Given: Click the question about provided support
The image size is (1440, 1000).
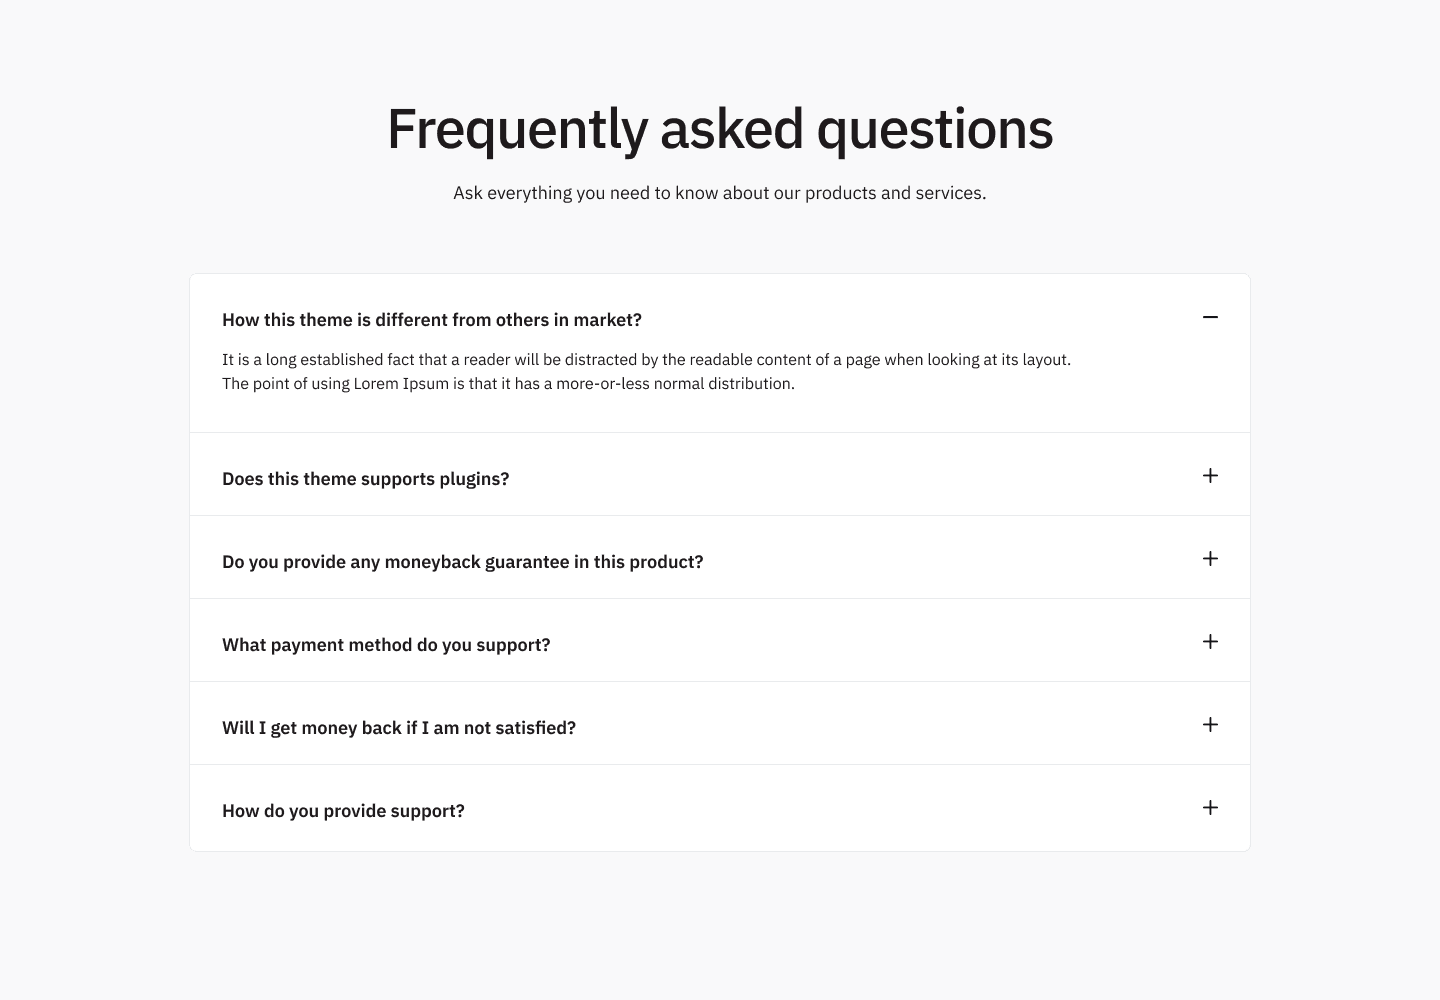Looking at the screenshot, I should click(343, 810).
